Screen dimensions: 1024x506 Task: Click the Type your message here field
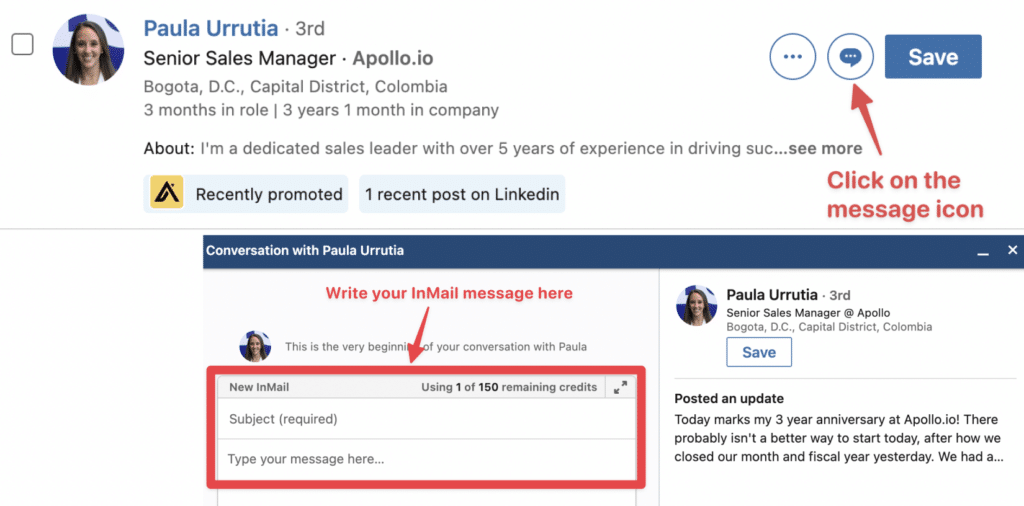click(x=426, y=459)
